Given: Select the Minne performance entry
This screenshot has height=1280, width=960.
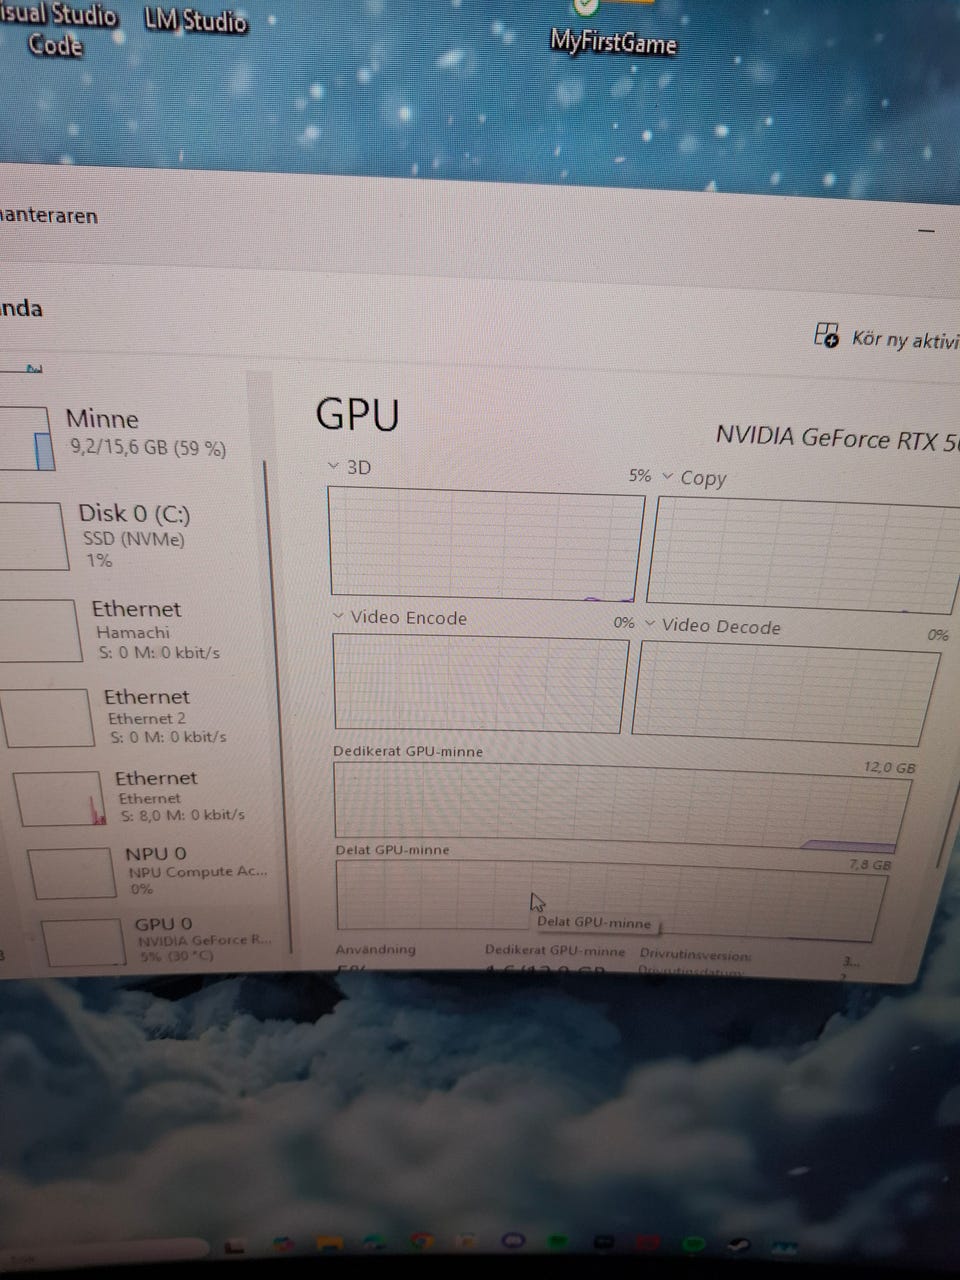Looking at the screenshot, I should [125, 433].
